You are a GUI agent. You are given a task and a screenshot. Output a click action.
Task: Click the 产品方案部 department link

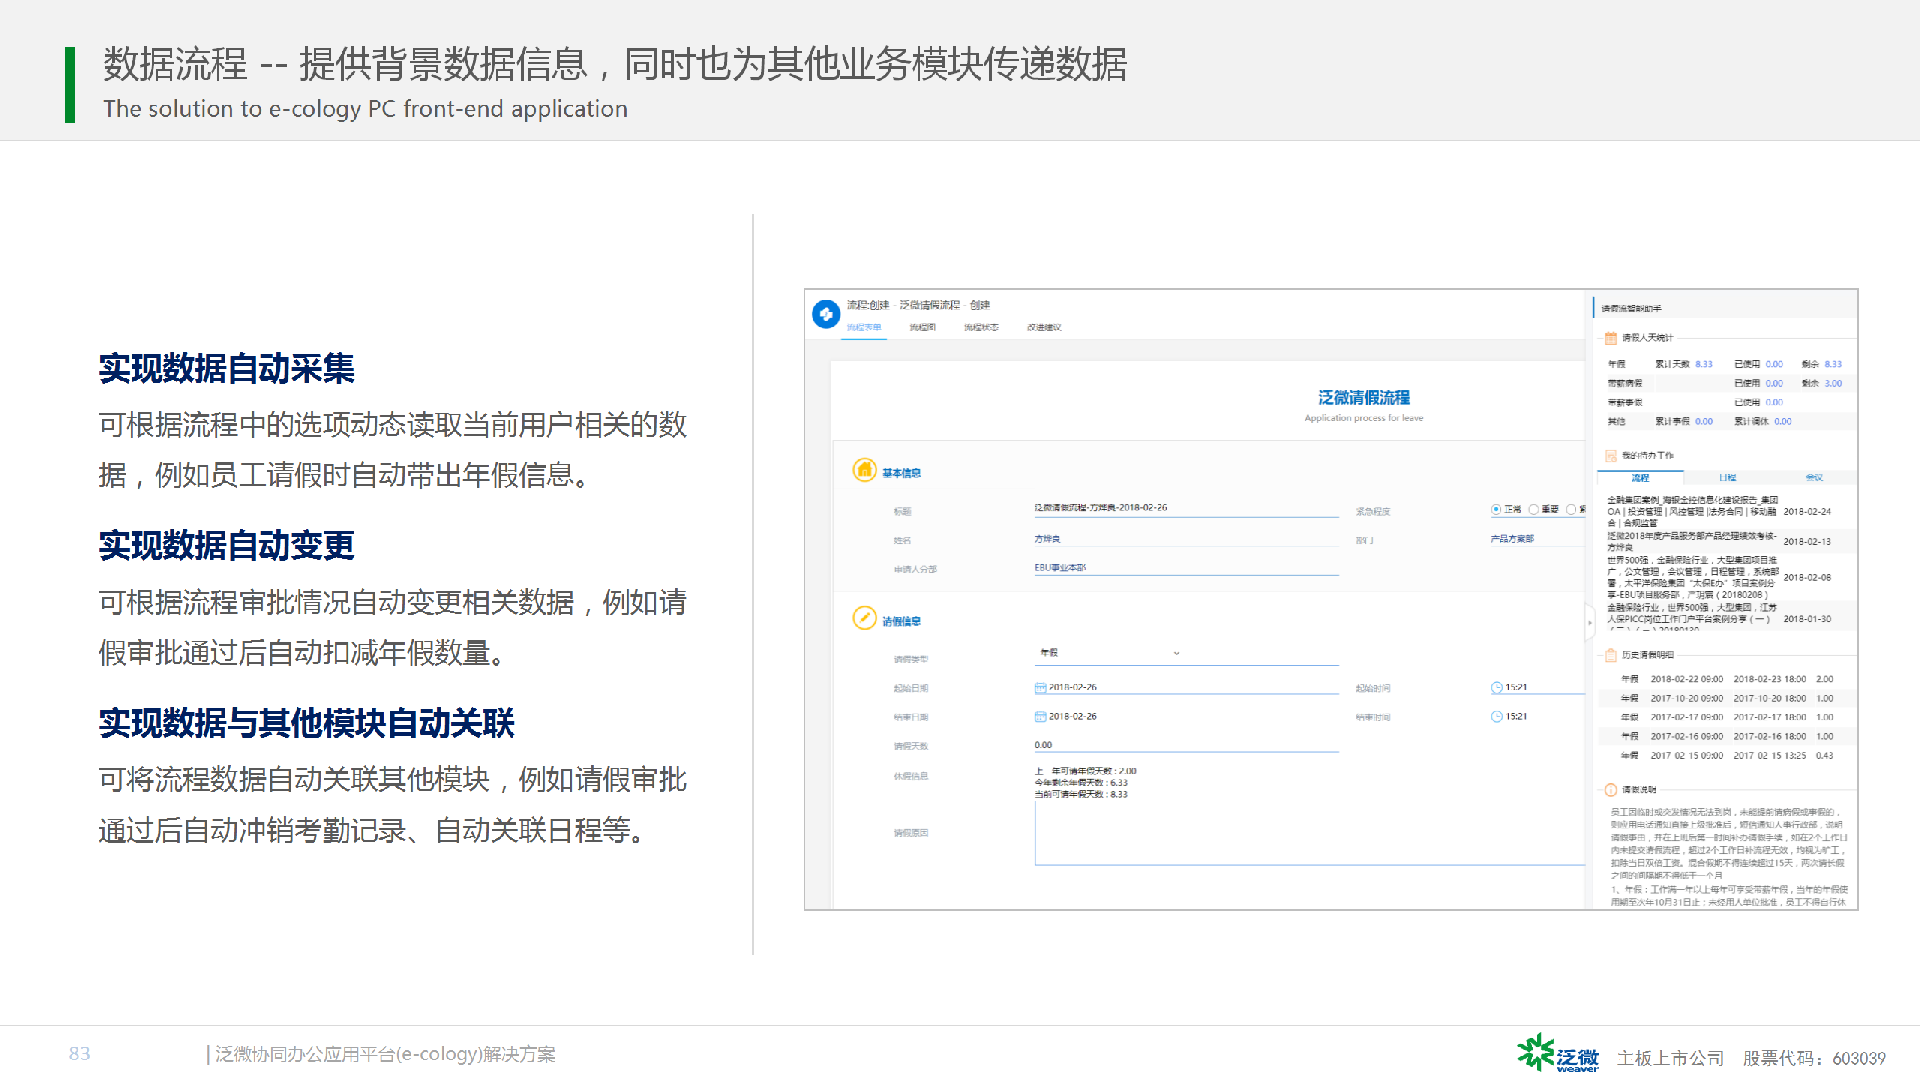click(x=1512, y=539)
